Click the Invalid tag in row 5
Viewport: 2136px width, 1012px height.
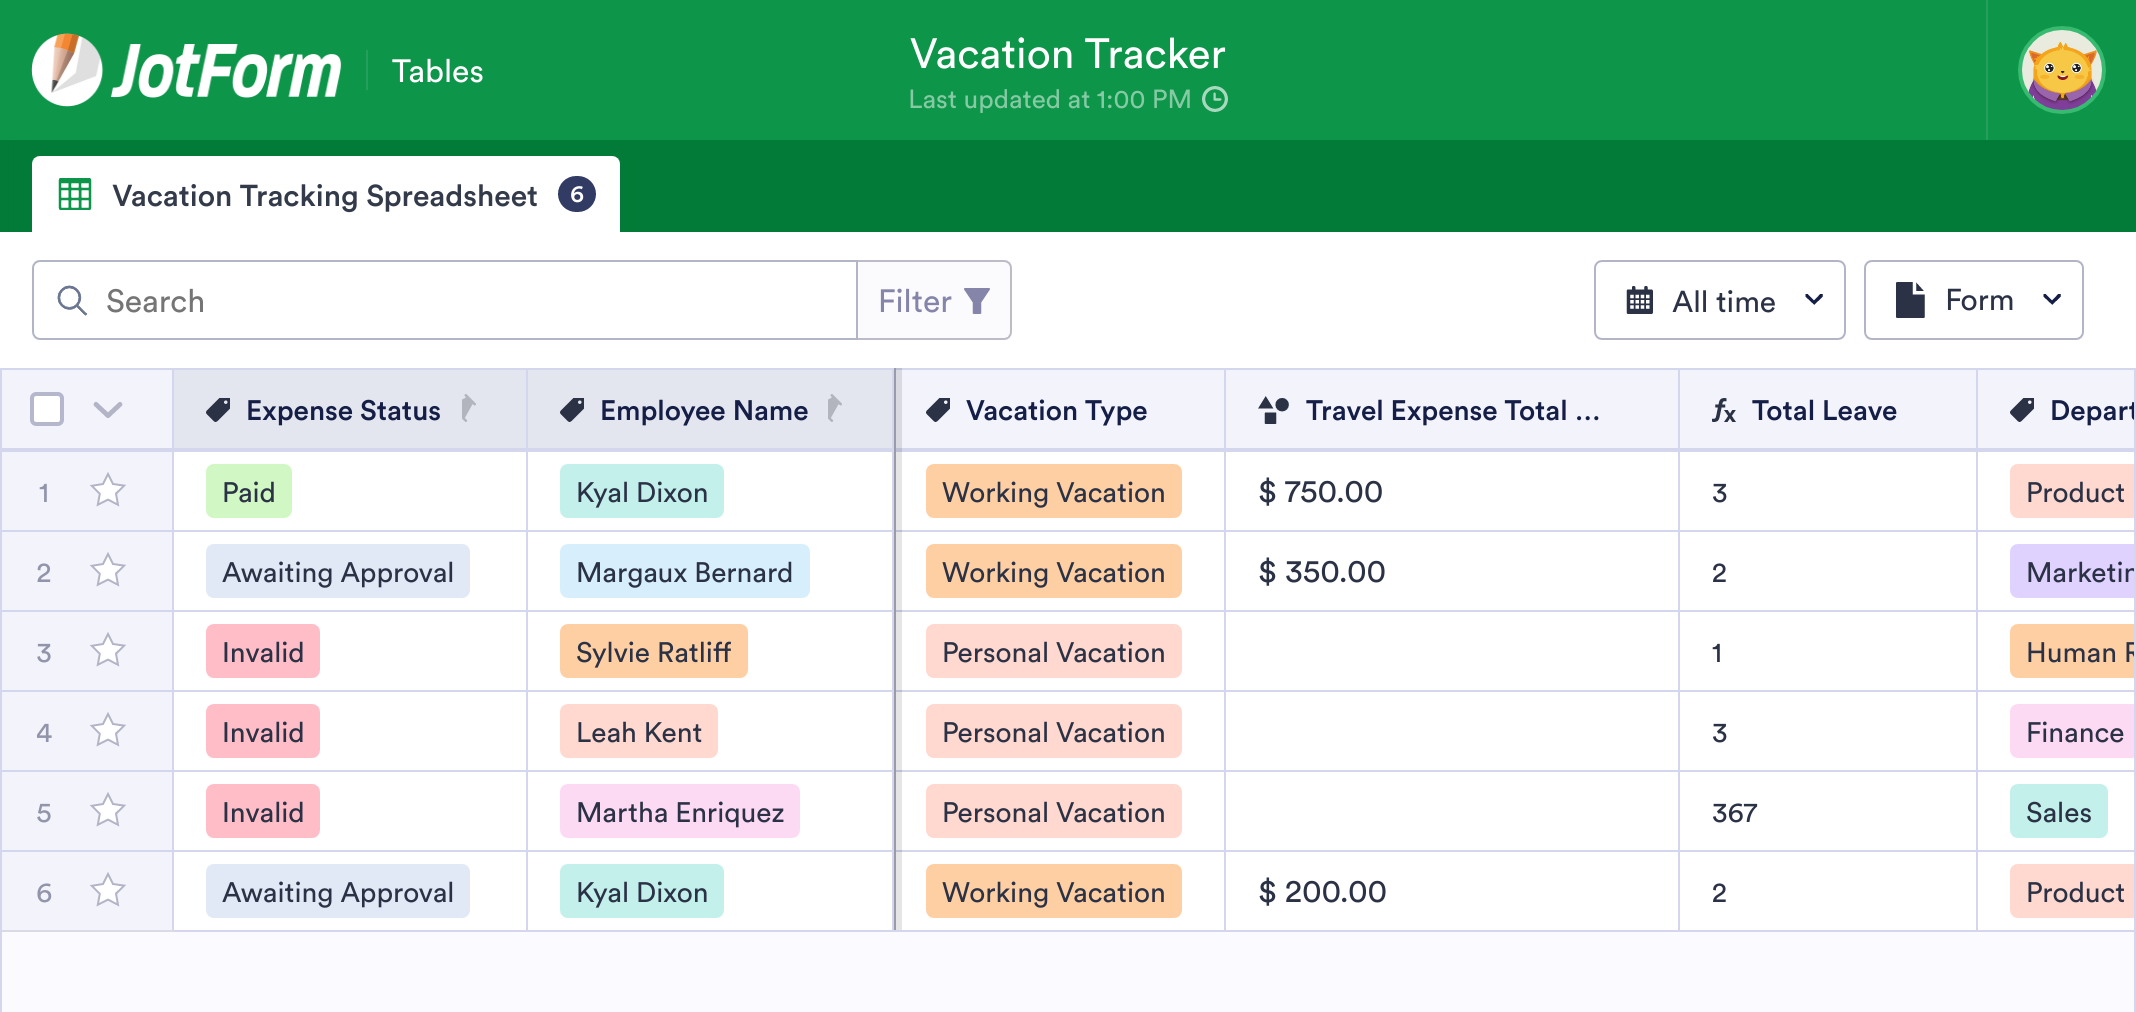[x=263, y=811]
